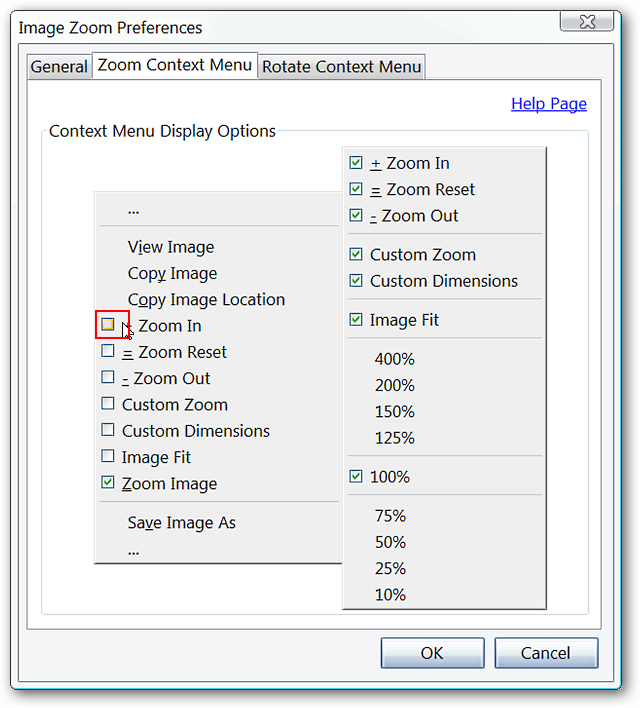Uncheck the Zoom Image checkbox
The width and height of the screenshot is (640, 708).
click(107, 482)
